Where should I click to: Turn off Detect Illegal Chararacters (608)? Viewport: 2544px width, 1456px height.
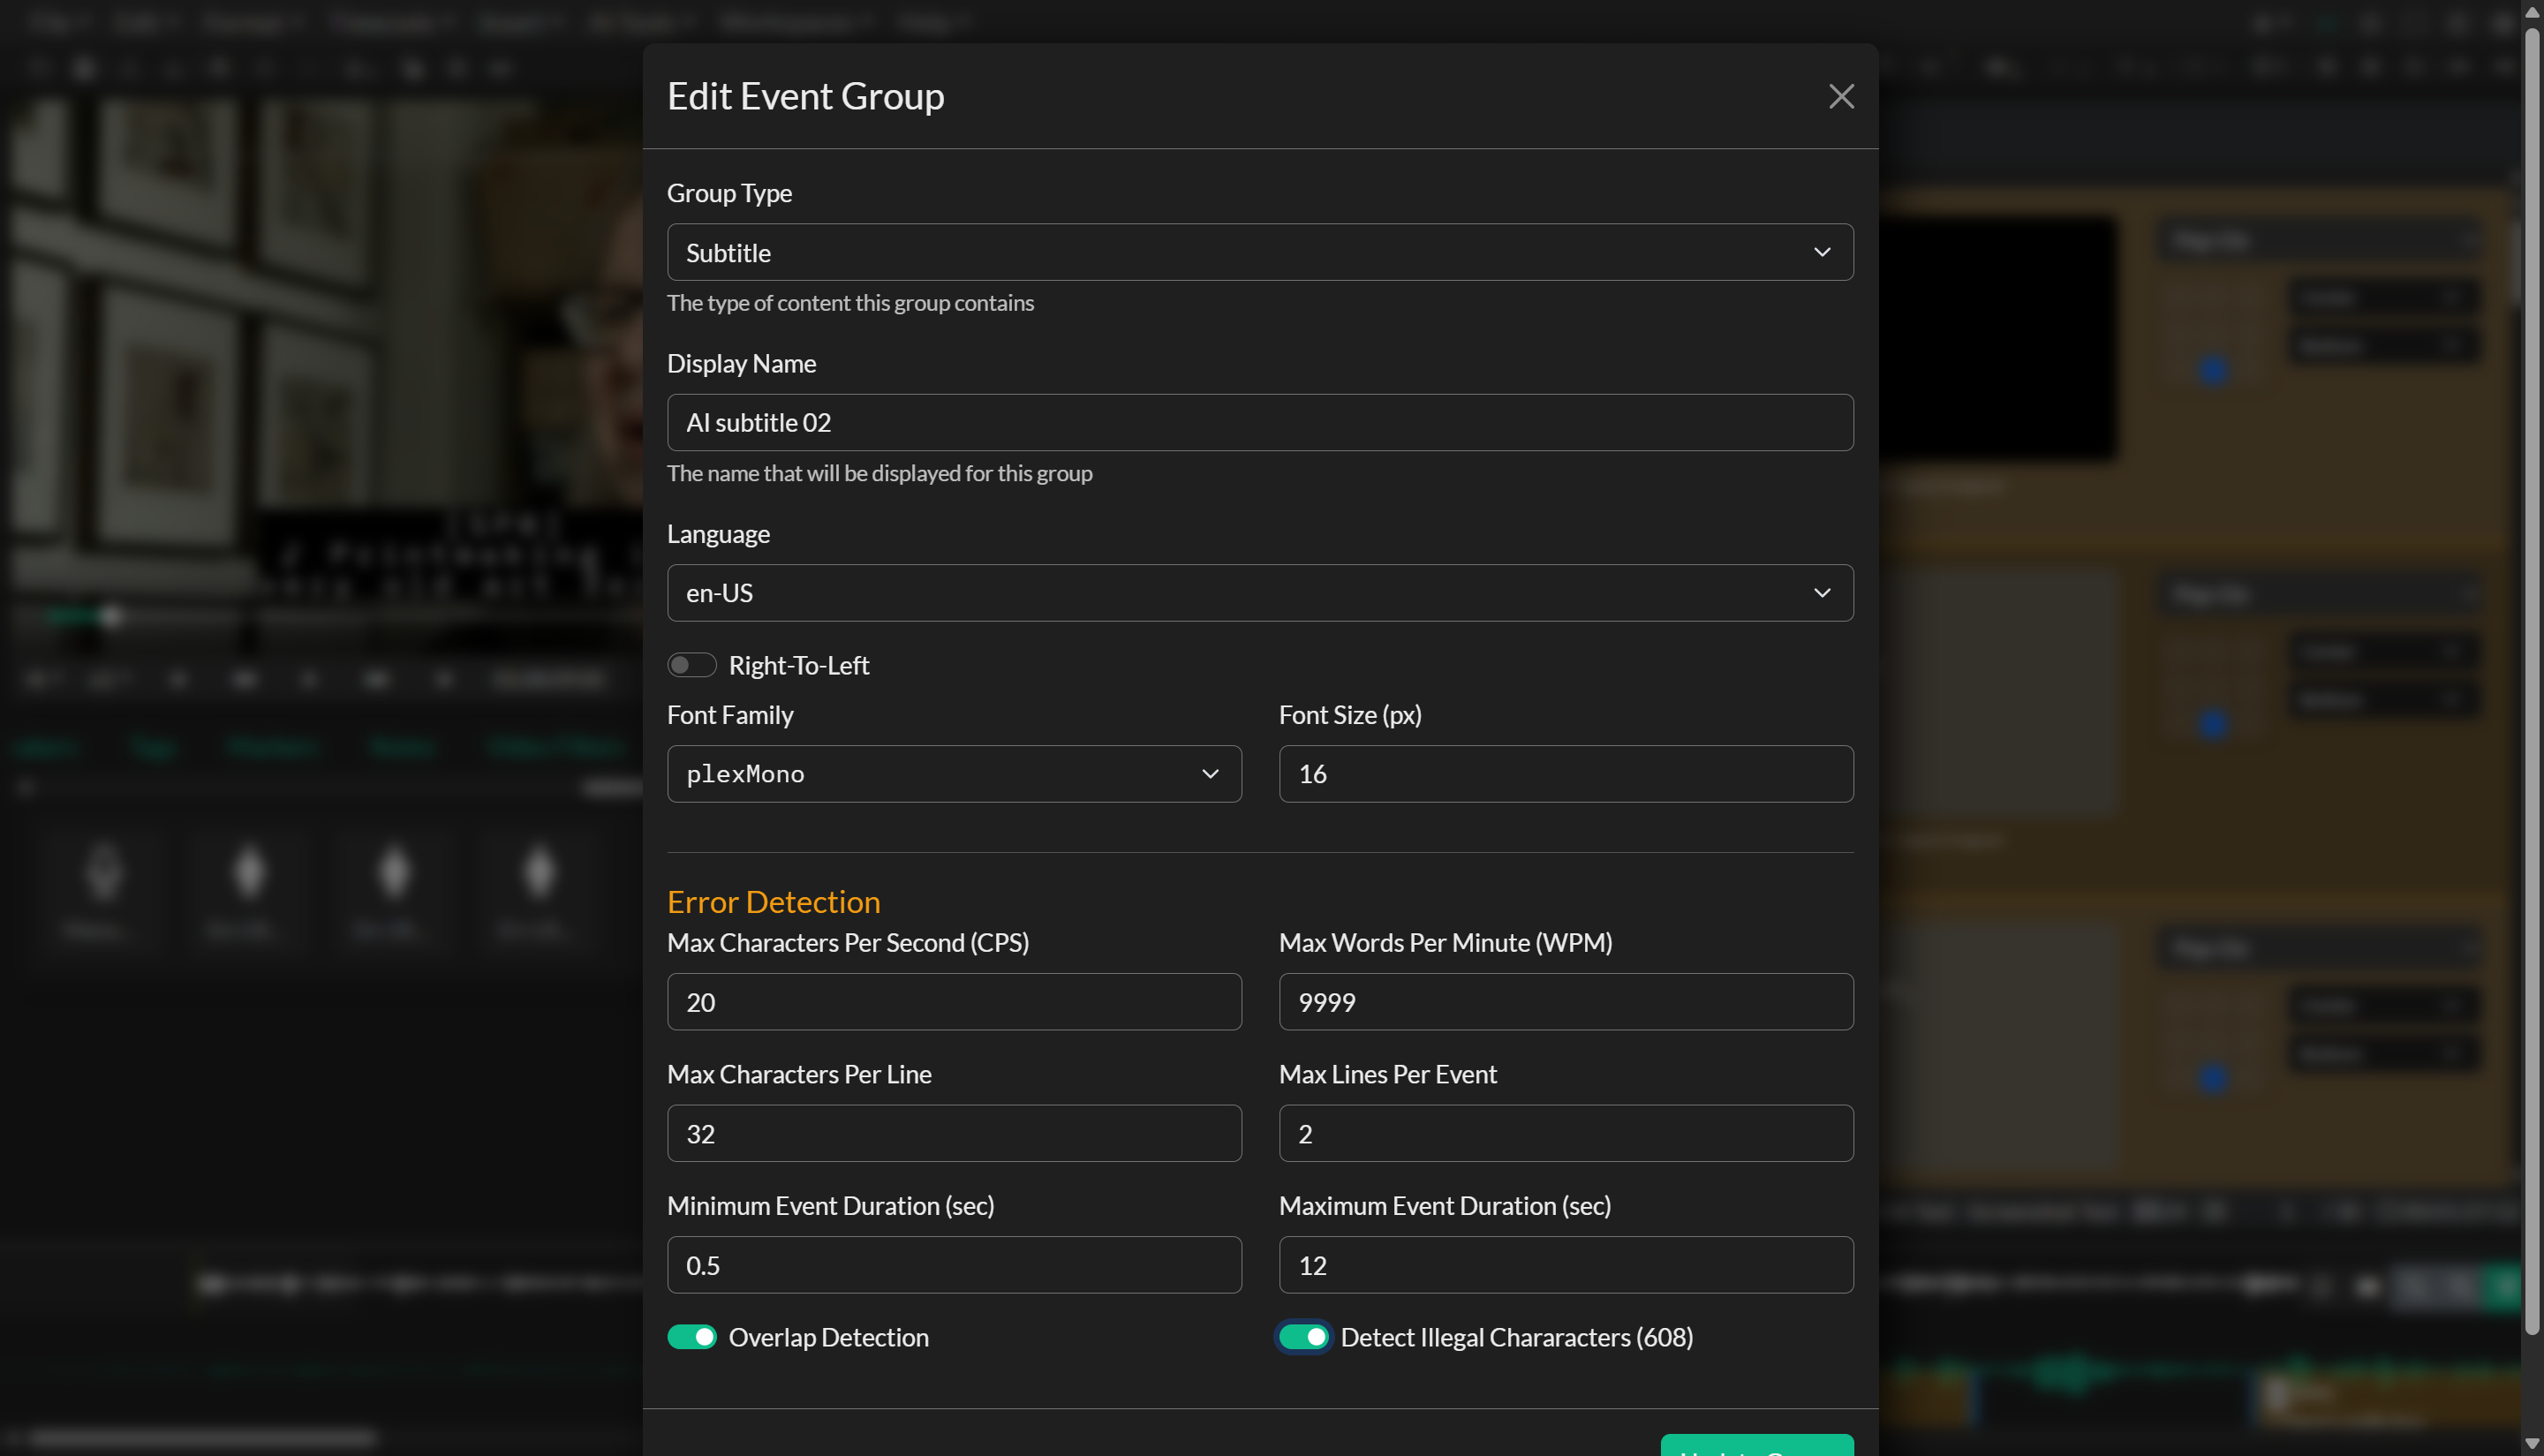pos(1304,1336)
